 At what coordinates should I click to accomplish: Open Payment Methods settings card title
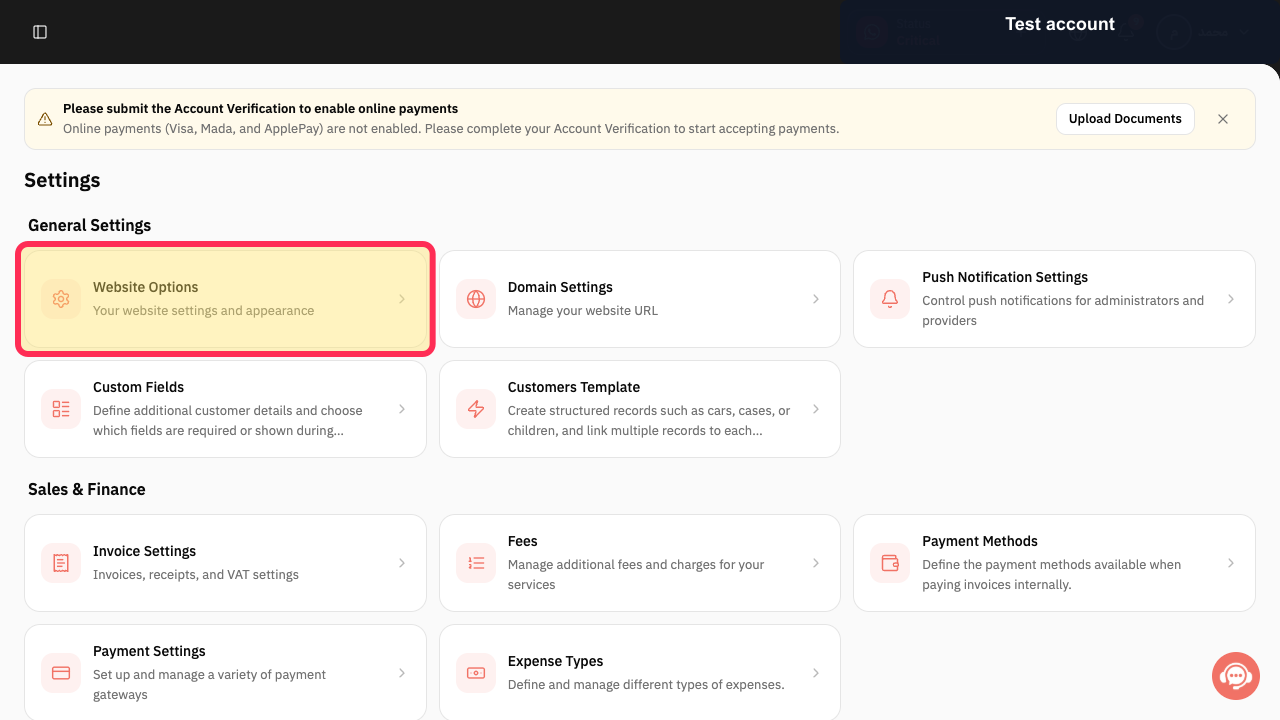pos(980,541)
